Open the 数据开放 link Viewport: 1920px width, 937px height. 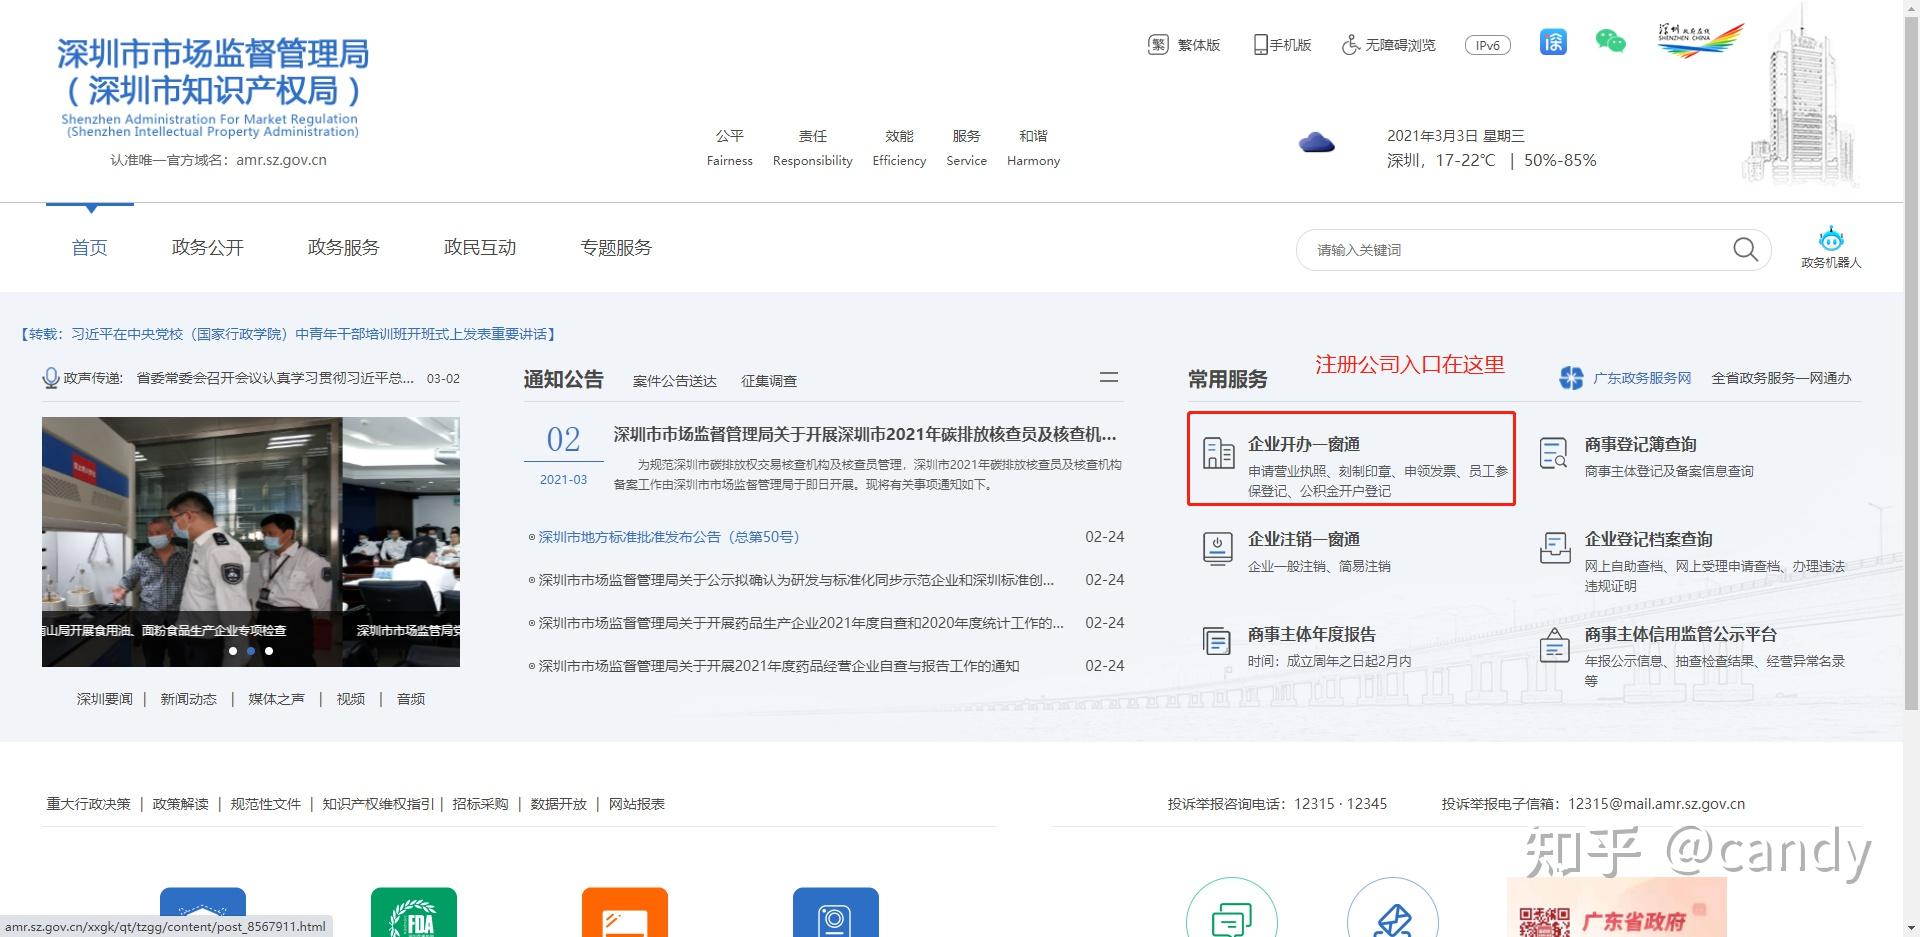[559, 804]
